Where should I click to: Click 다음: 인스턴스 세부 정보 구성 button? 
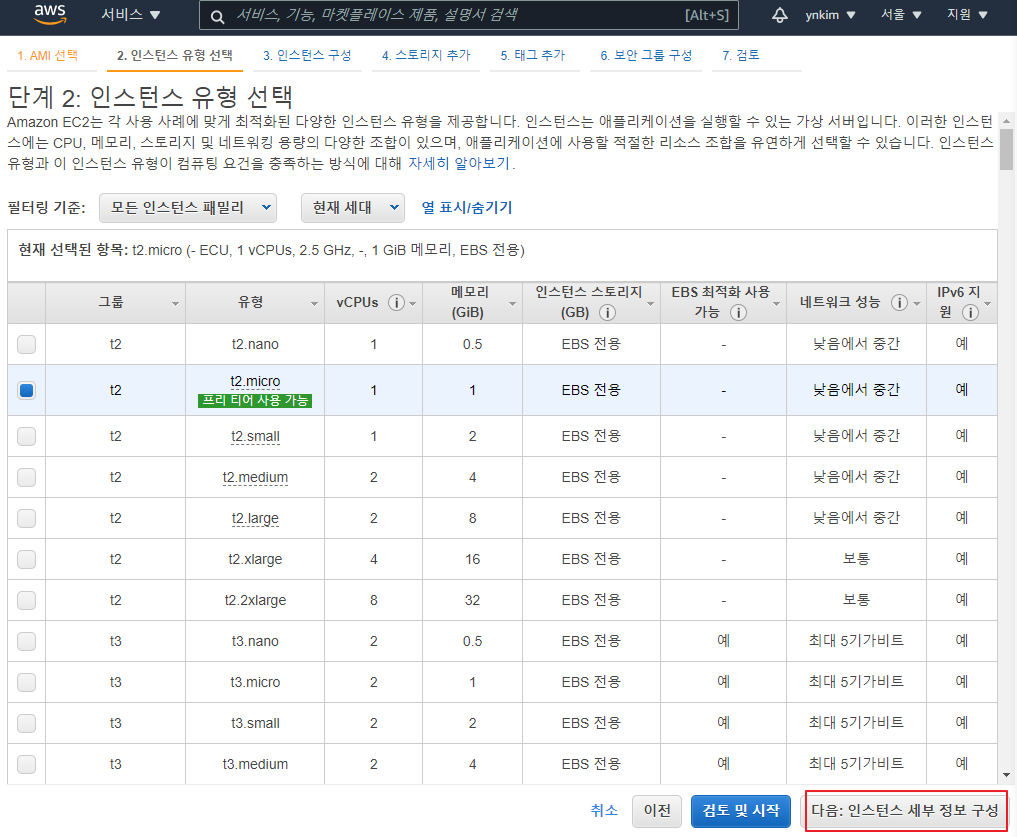pyautogui.click(x=905, y=811)
